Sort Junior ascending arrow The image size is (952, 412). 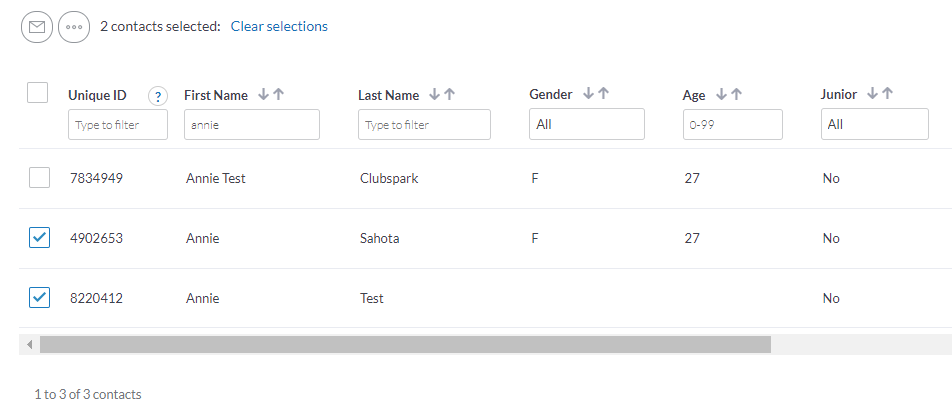(888, 93)
